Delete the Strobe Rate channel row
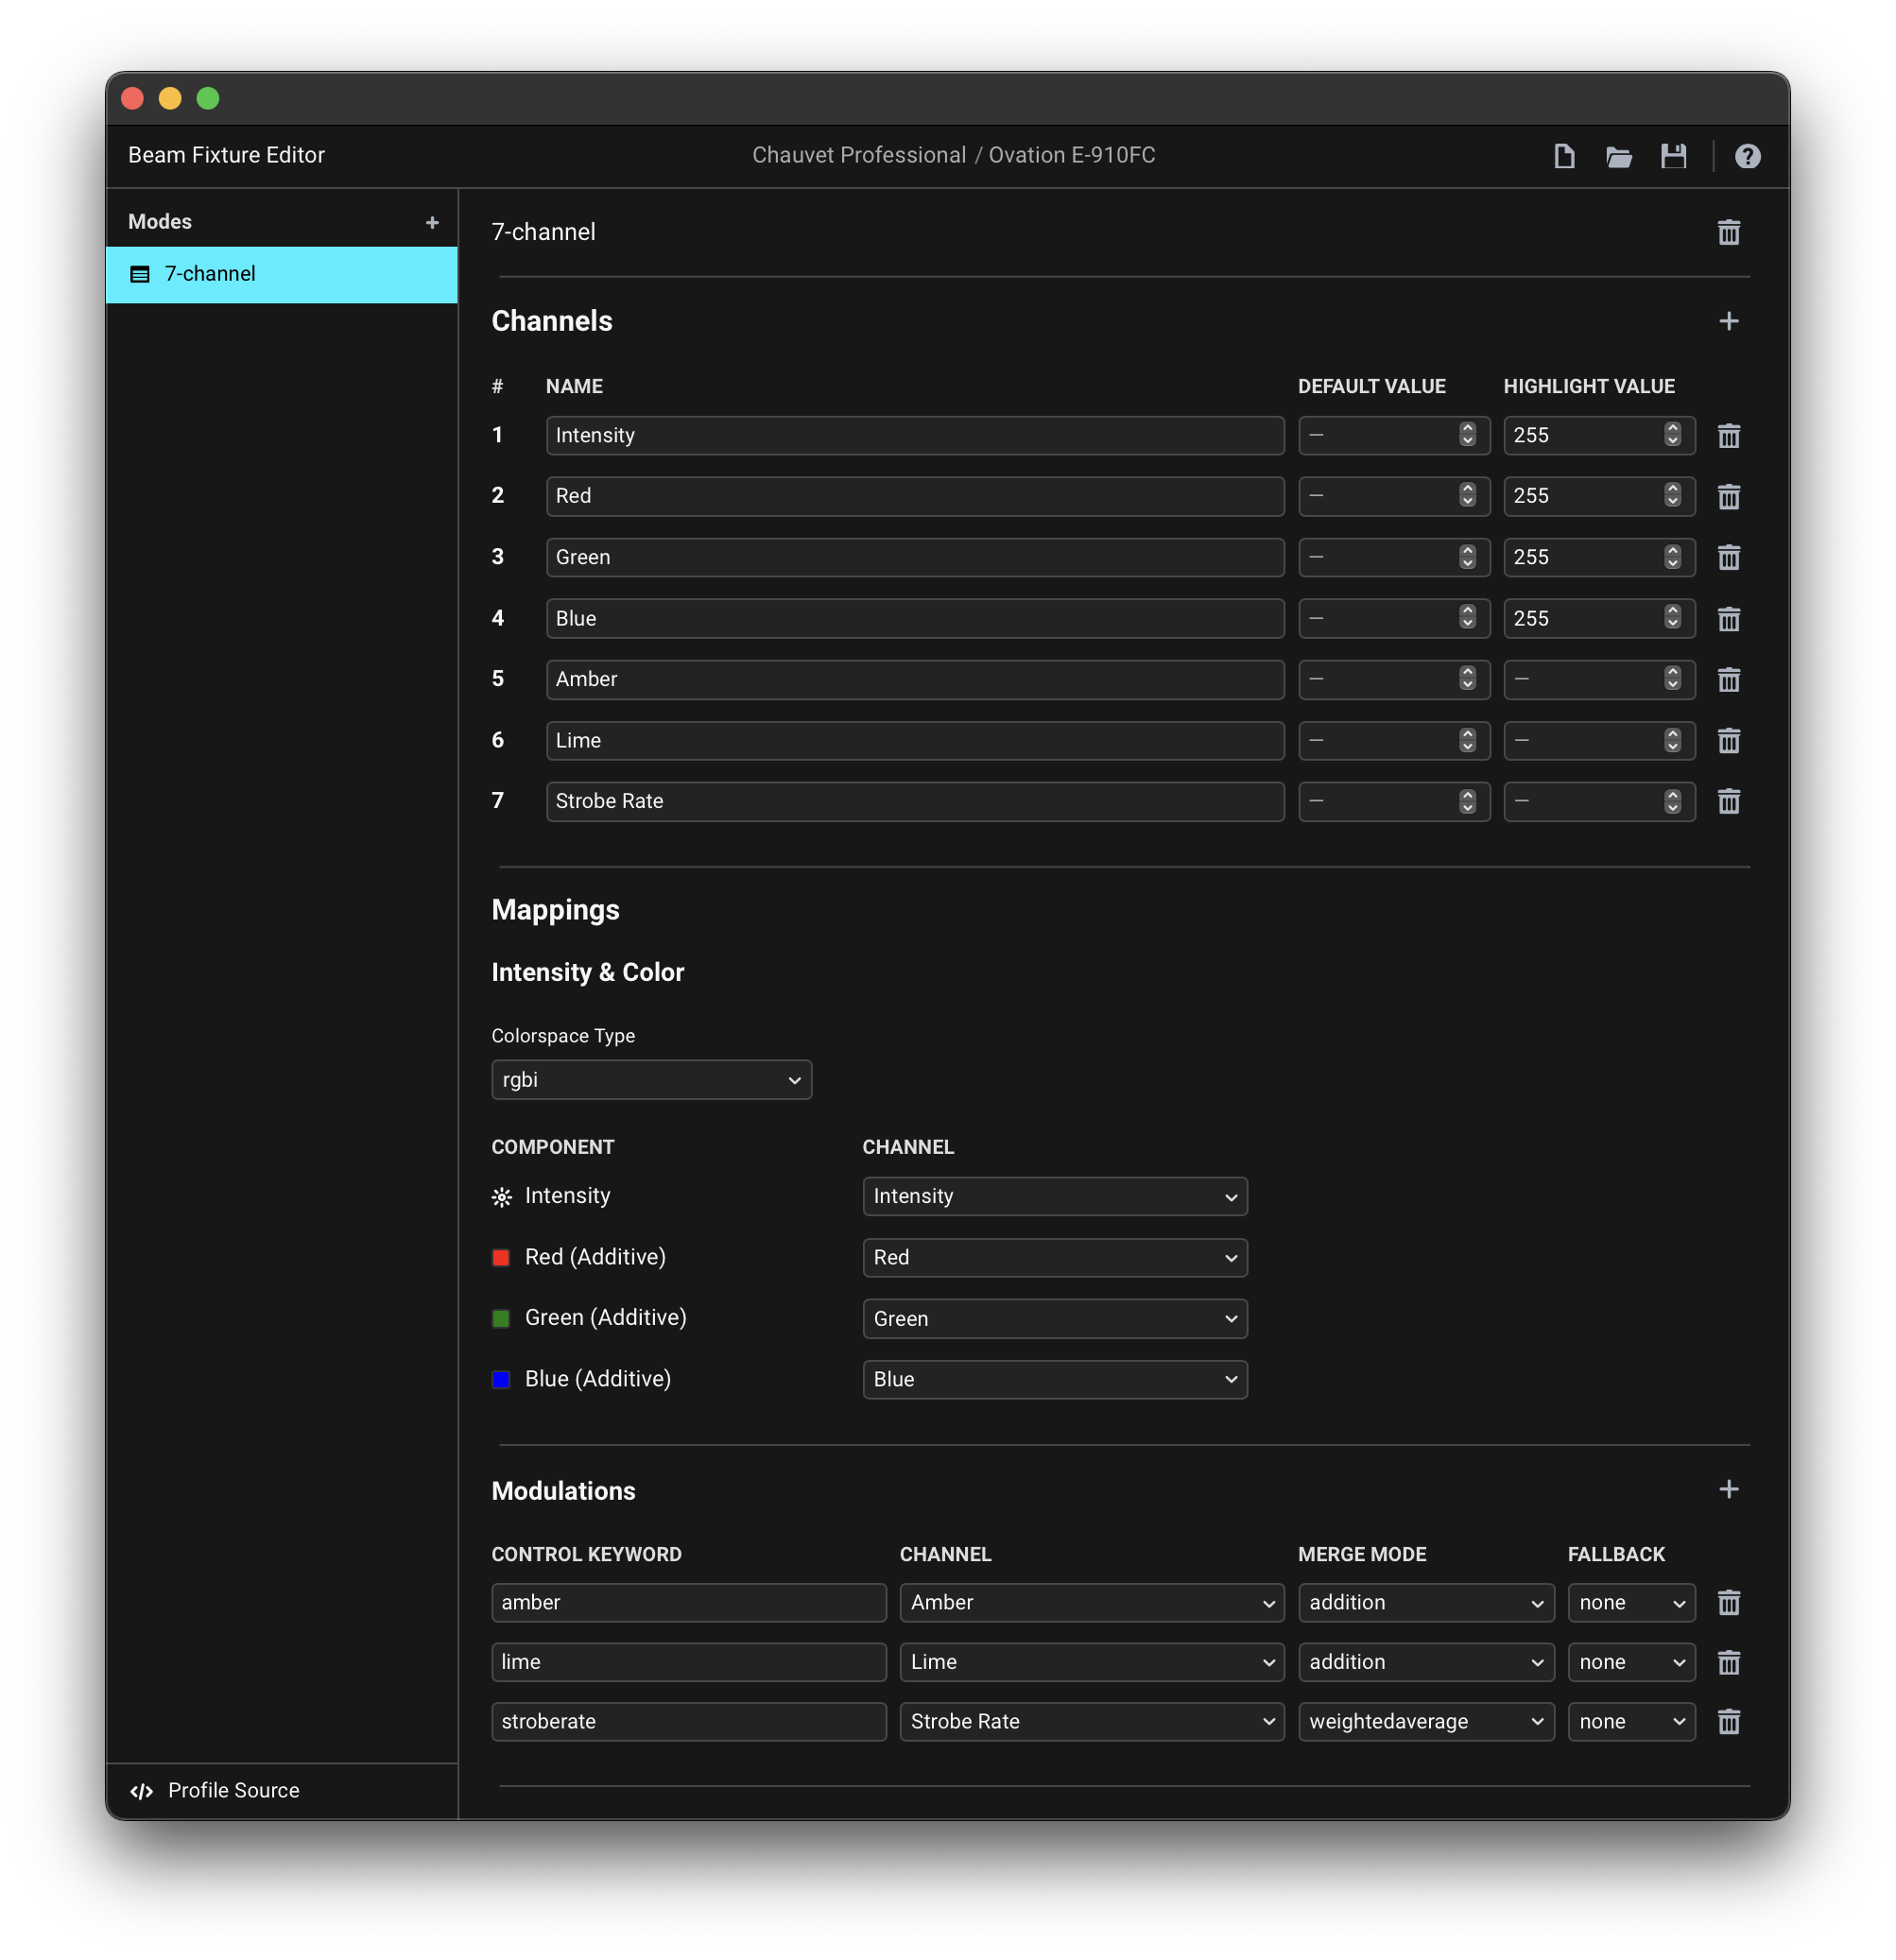 [x=1728, y=801]
